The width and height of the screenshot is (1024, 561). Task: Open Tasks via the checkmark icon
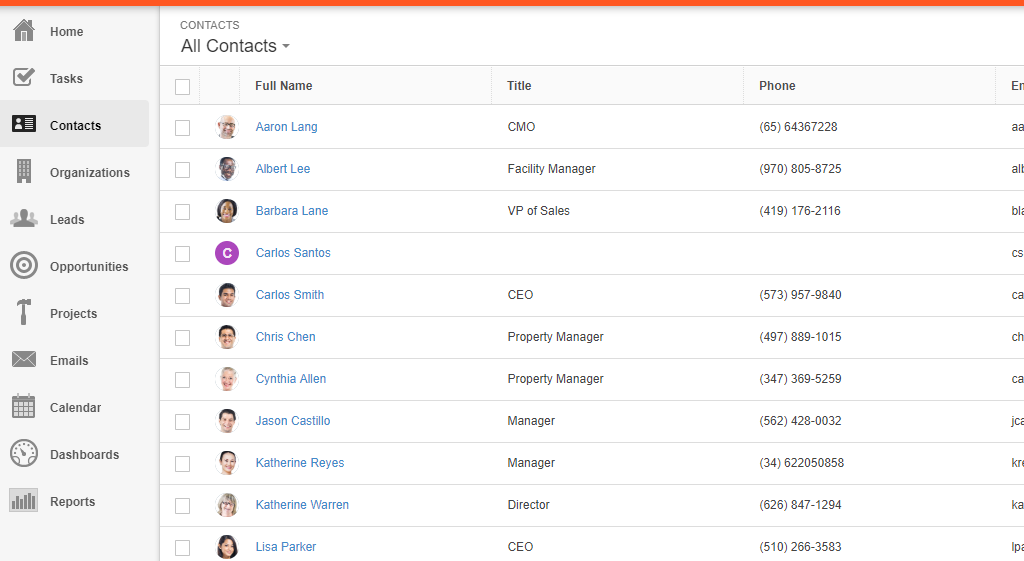(x=24, y=78)
